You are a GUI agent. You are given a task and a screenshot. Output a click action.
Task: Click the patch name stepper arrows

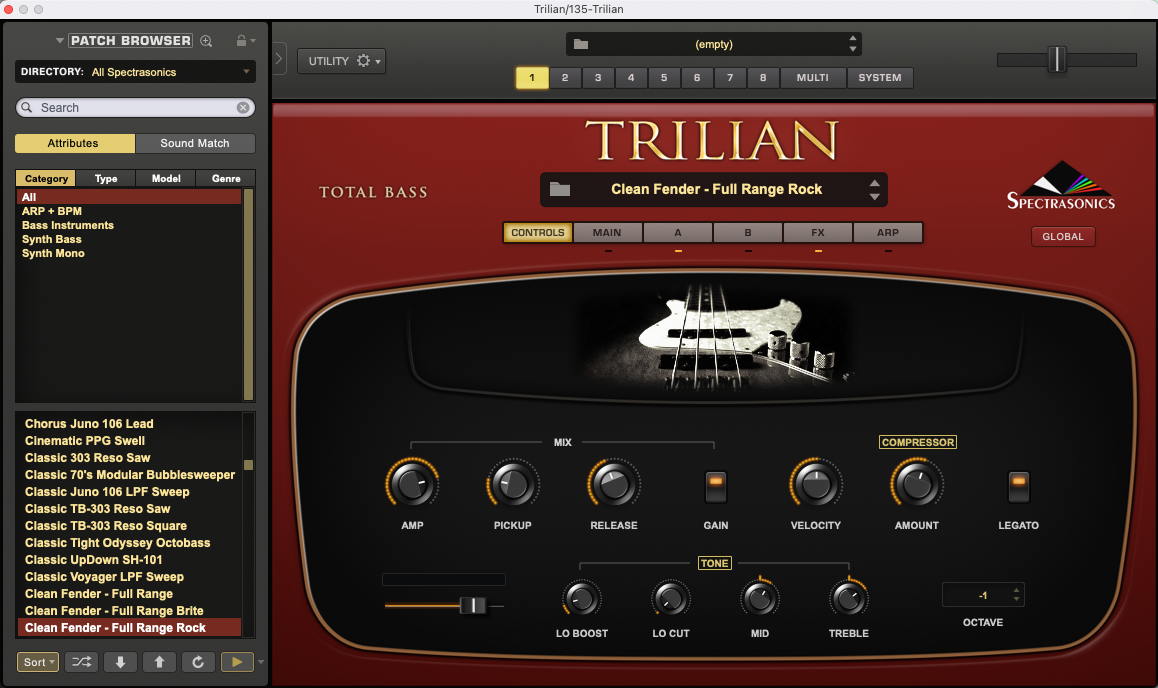pyautogui.click(x=874, y=190)
